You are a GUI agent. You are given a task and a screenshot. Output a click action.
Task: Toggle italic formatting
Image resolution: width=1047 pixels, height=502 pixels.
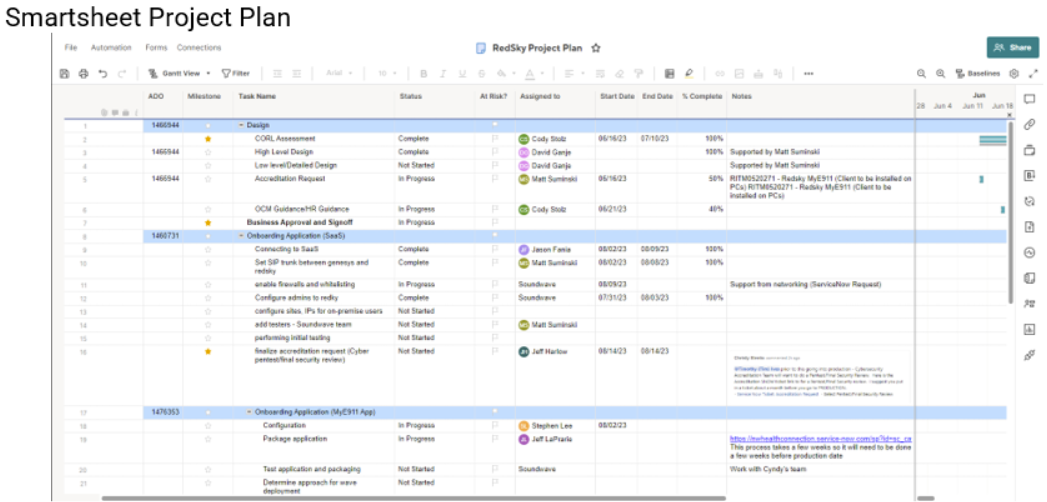pos(443,73)
